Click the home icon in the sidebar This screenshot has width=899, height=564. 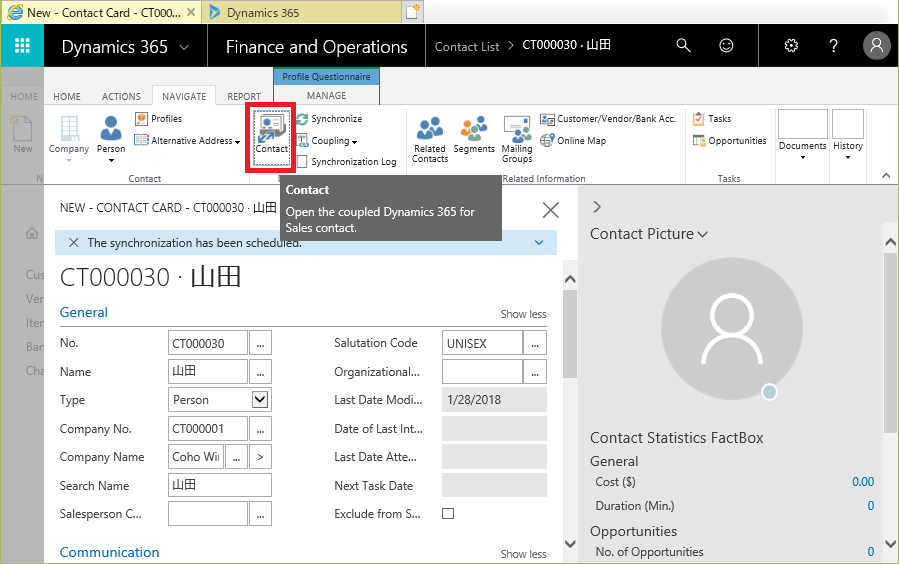click(32, 233)
